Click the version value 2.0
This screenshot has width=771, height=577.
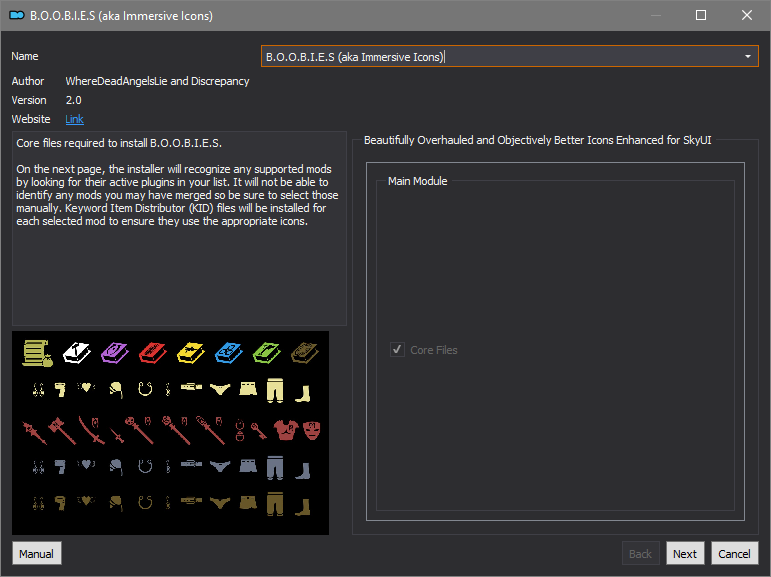[74, 100]
